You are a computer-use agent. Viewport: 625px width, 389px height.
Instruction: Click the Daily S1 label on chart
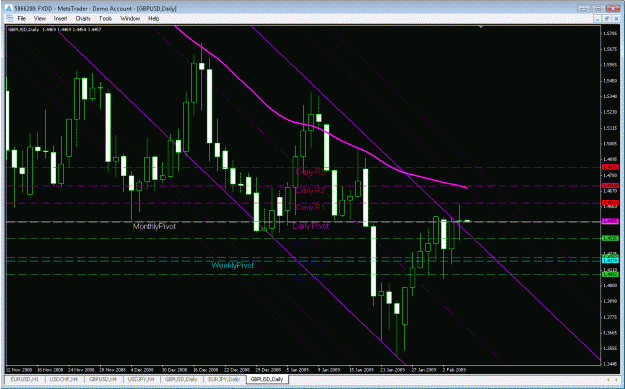pos(311,243)
